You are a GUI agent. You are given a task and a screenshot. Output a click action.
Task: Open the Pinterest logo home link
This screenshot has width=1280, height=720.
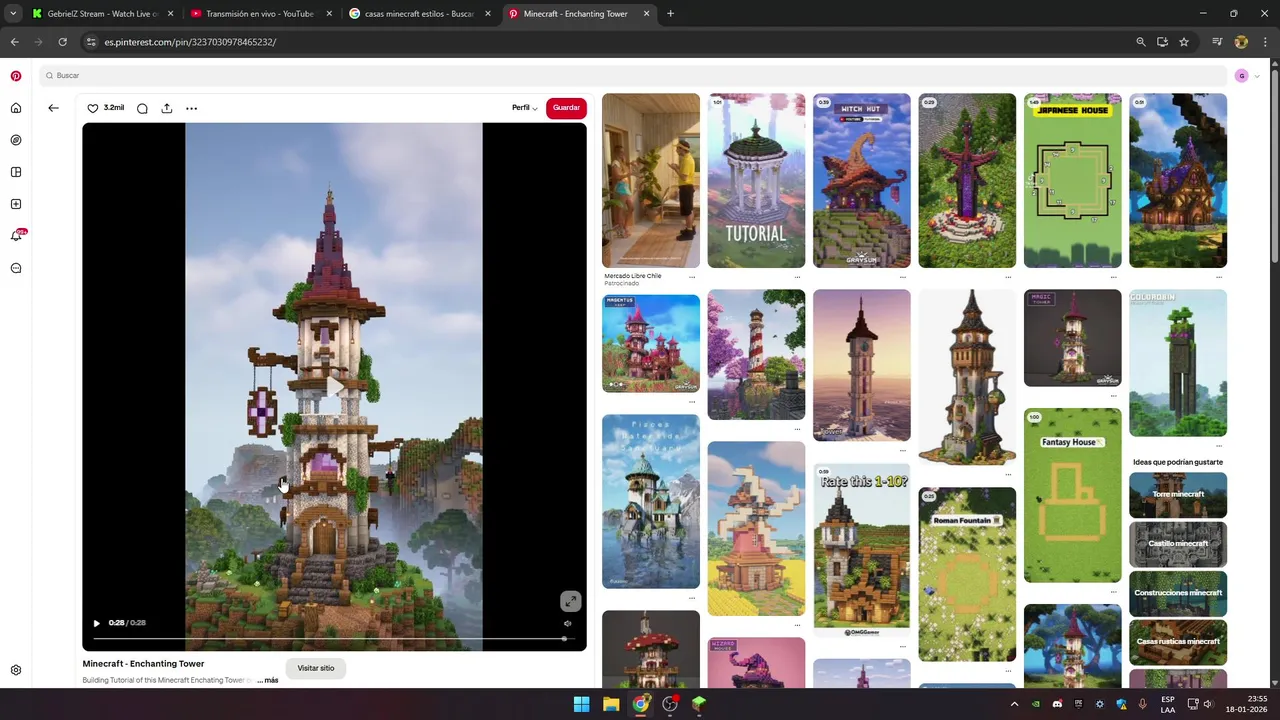(16, 76)
